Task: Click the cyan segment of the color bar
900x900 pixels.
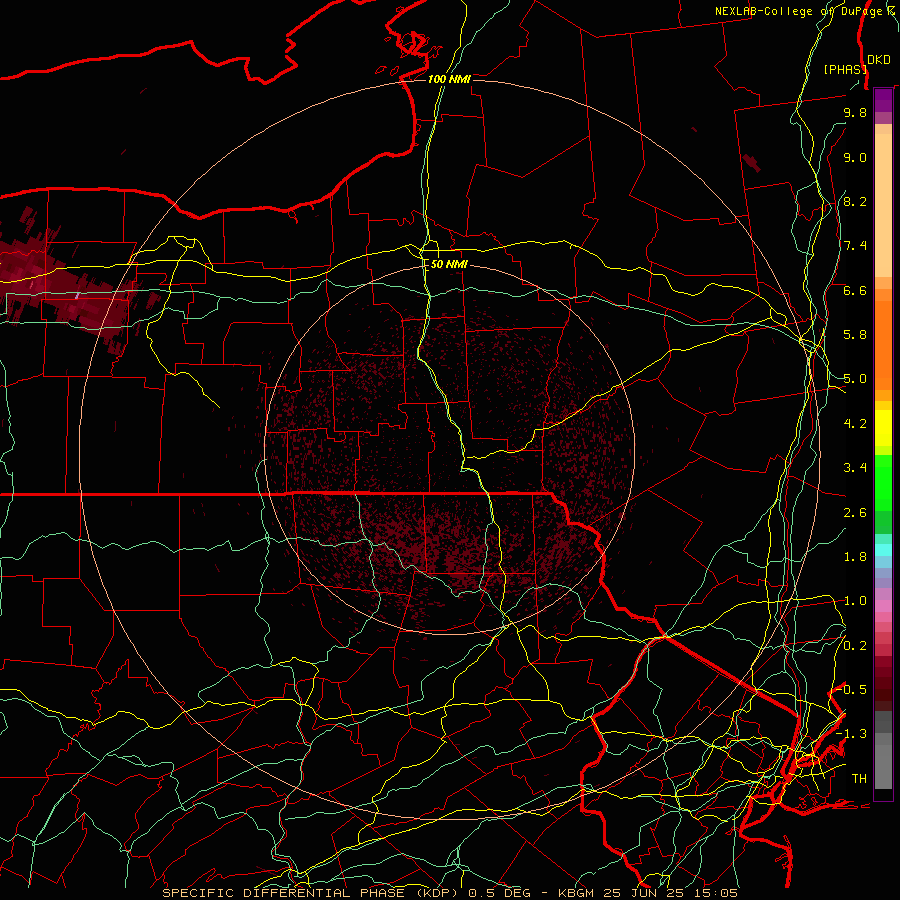Action: point(883,549)
